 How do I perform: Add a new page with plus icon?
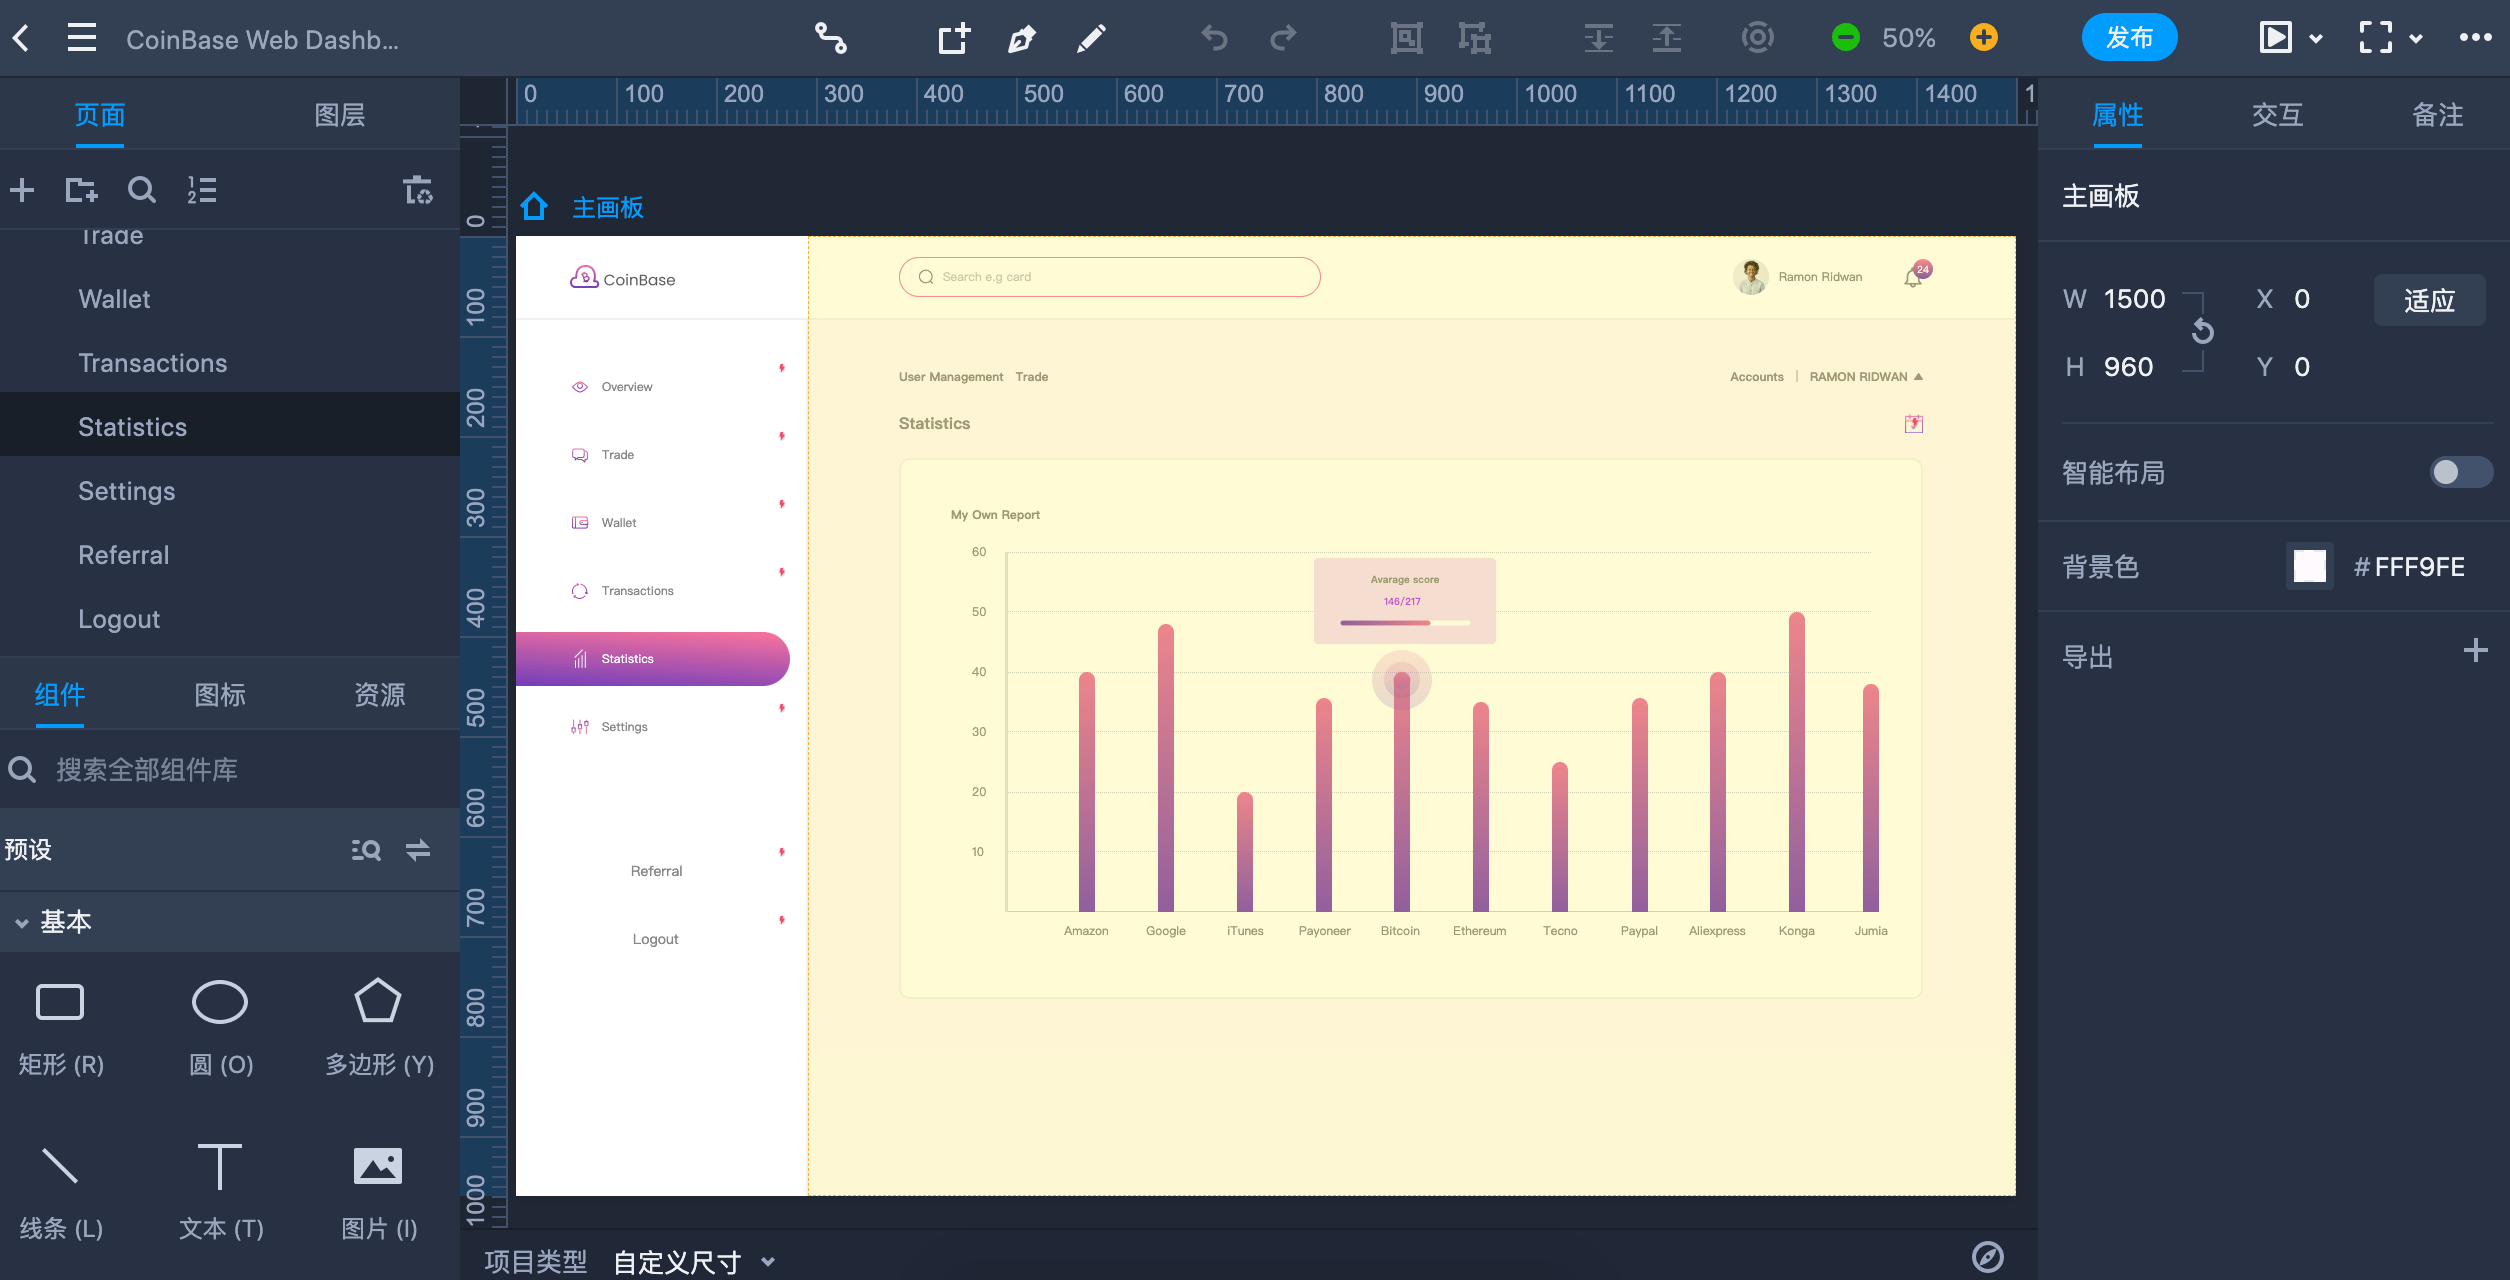(22, 190)
